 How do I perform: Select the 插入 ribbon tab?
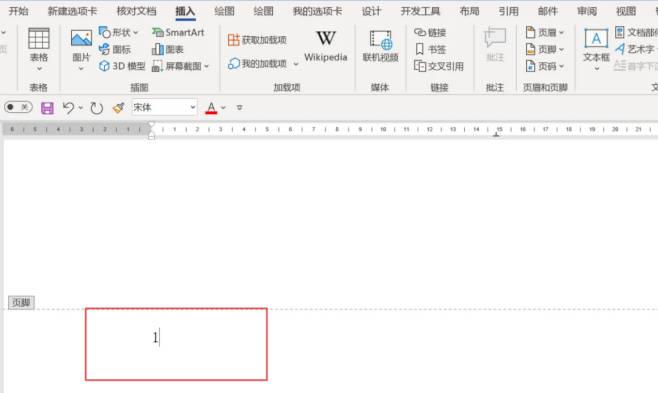click(185, 11)
